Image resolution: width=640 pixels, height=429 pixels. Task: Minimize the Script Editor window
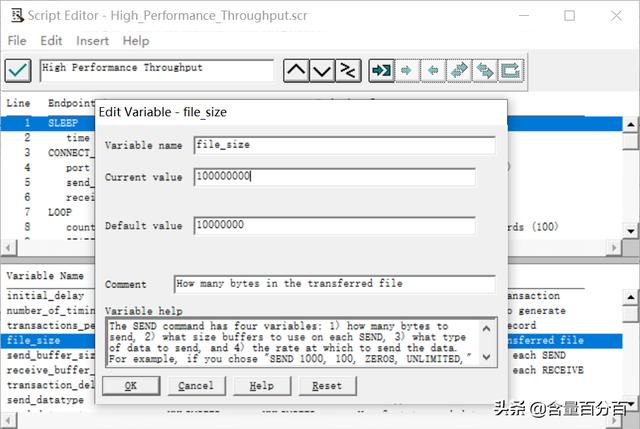pos(524,16)
